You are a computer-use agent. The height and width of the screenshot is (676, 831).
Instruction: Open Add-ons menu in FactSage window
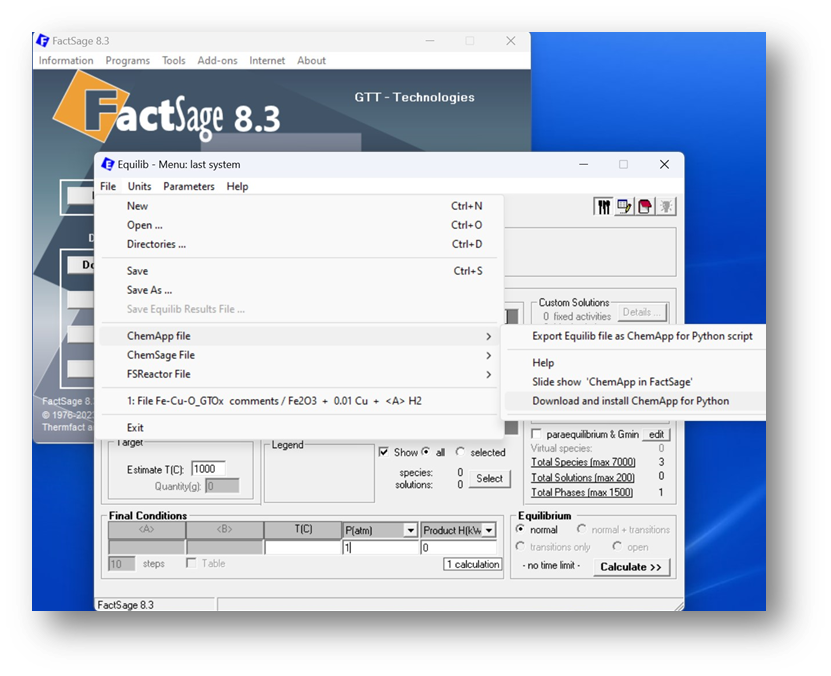pyautogui.click(x=217, y=60)
